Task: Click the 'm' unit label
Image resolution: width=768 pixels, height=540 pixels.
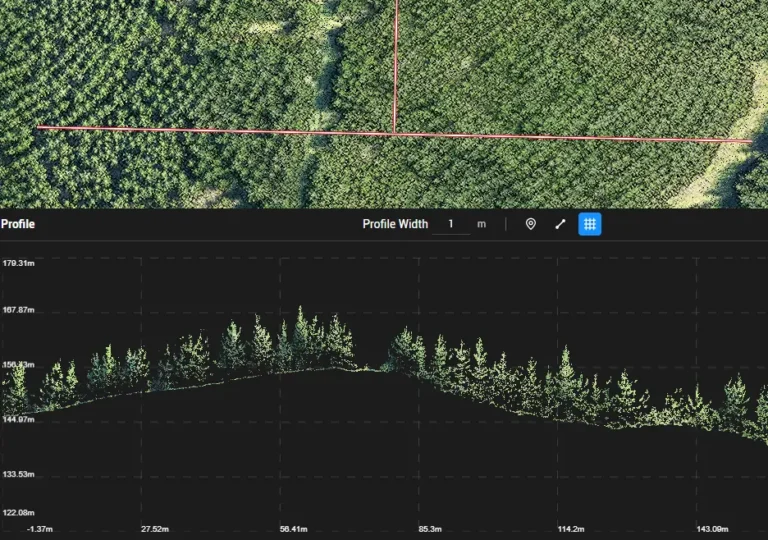Action: [481, 224]
